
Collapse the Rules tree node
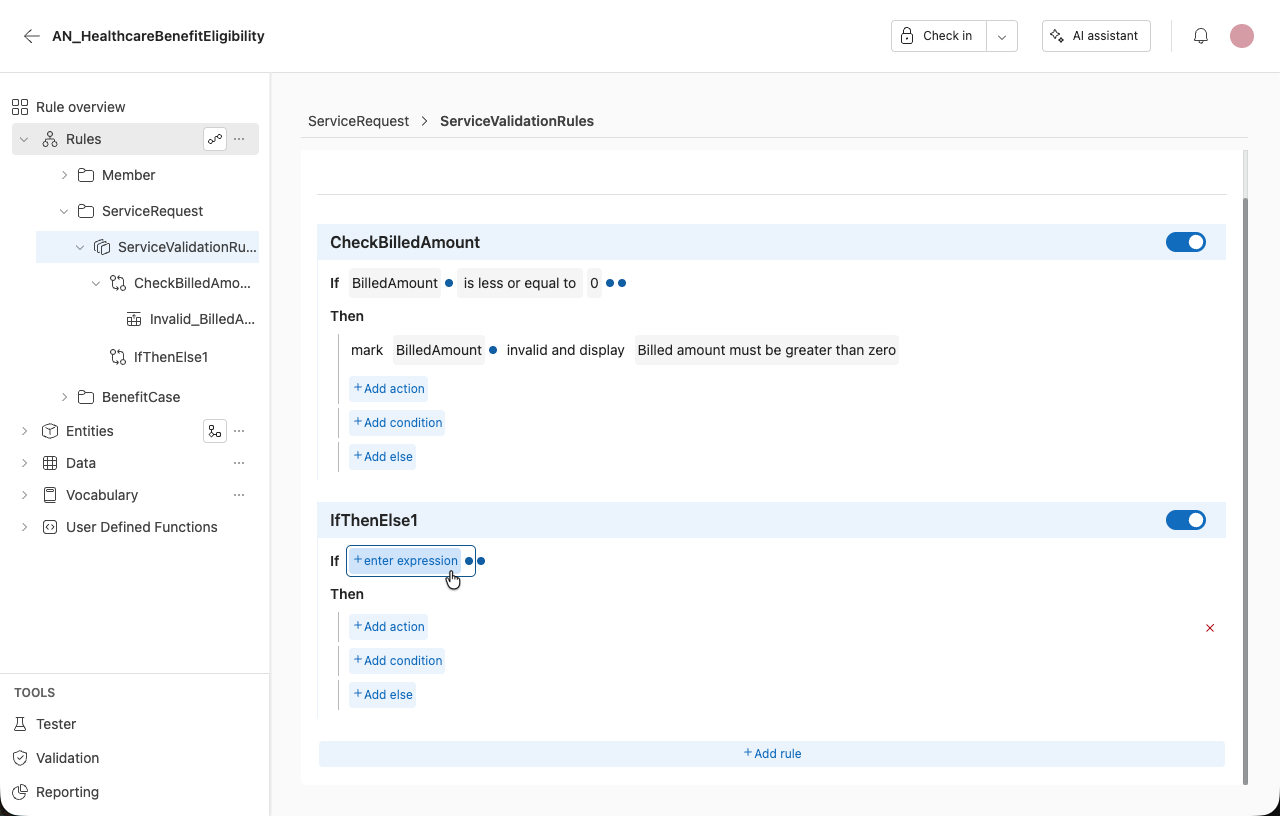(24, 139)
